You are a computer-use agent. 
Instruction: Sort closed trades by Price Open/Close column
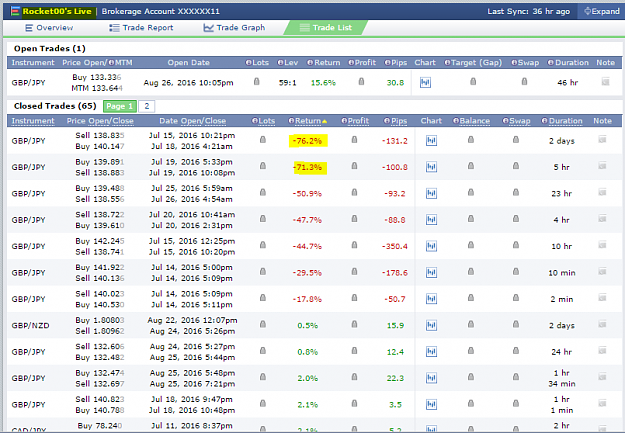click(x=100, y=121)
